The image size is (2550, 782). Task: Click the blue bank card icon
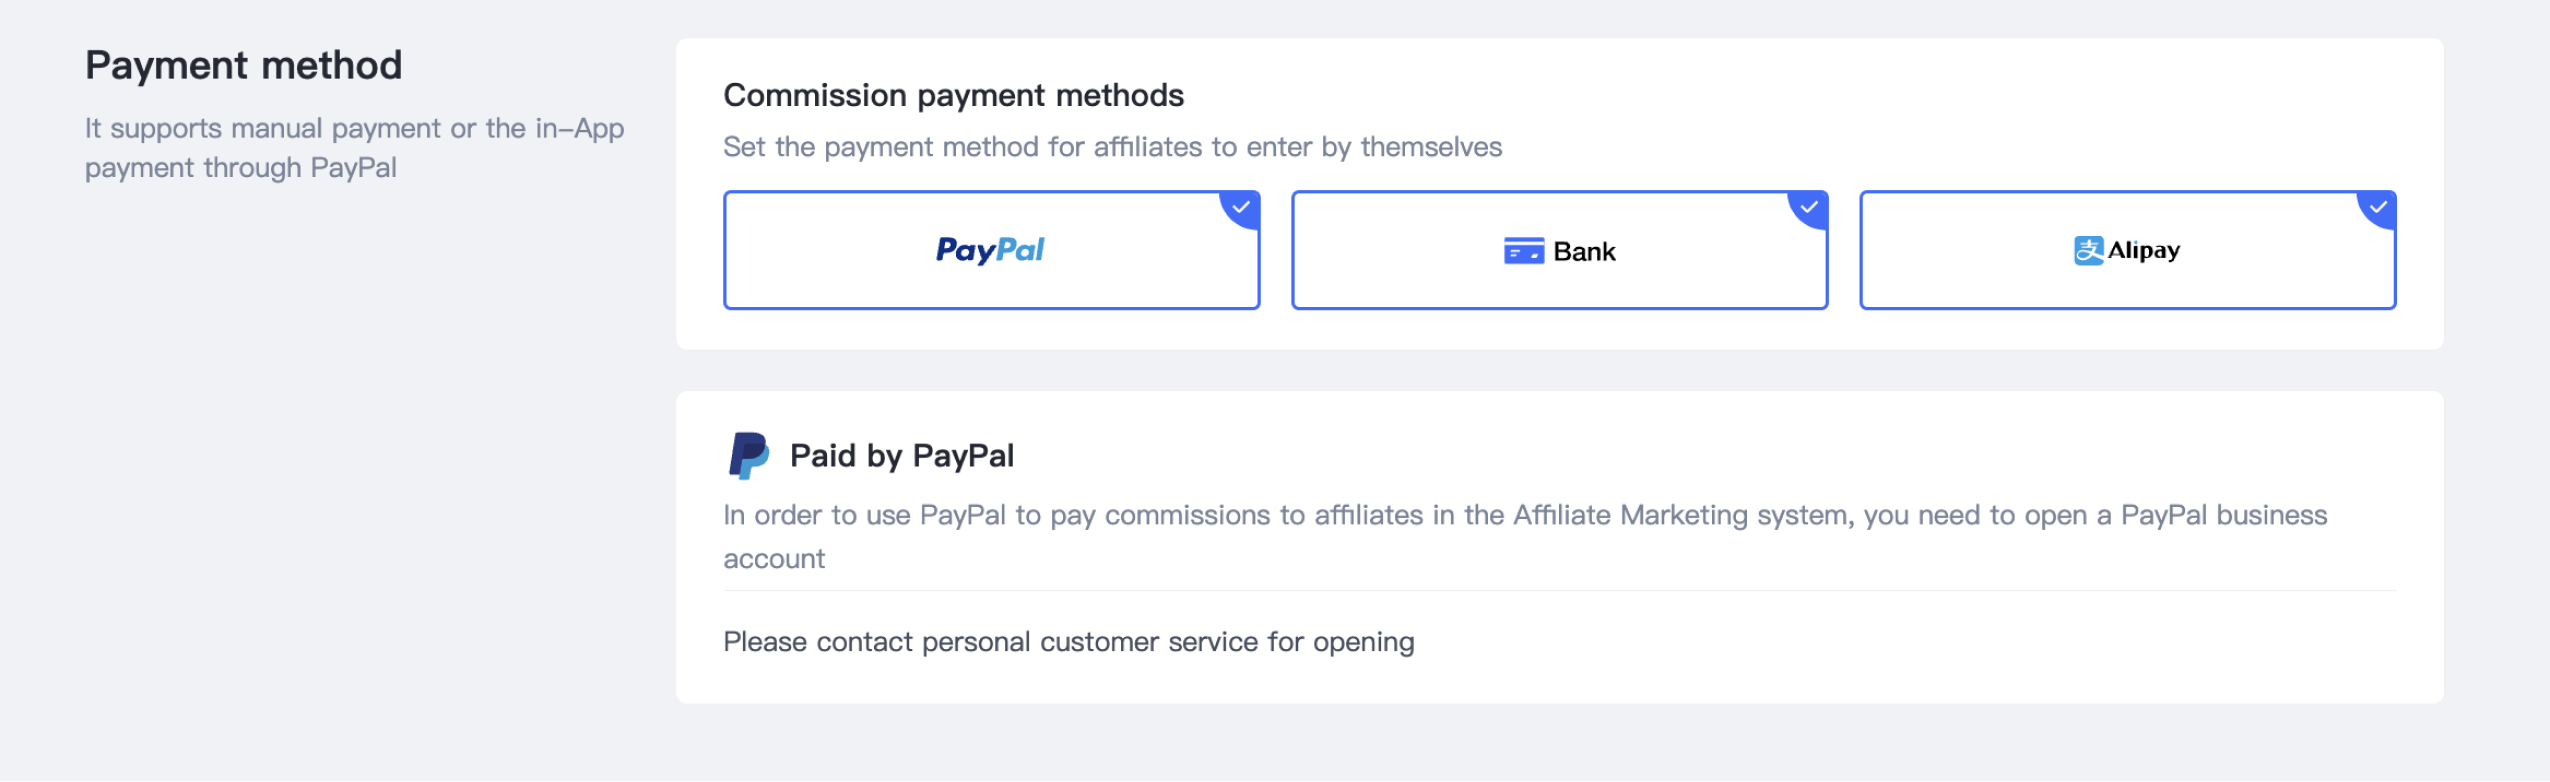(1524, 251)
